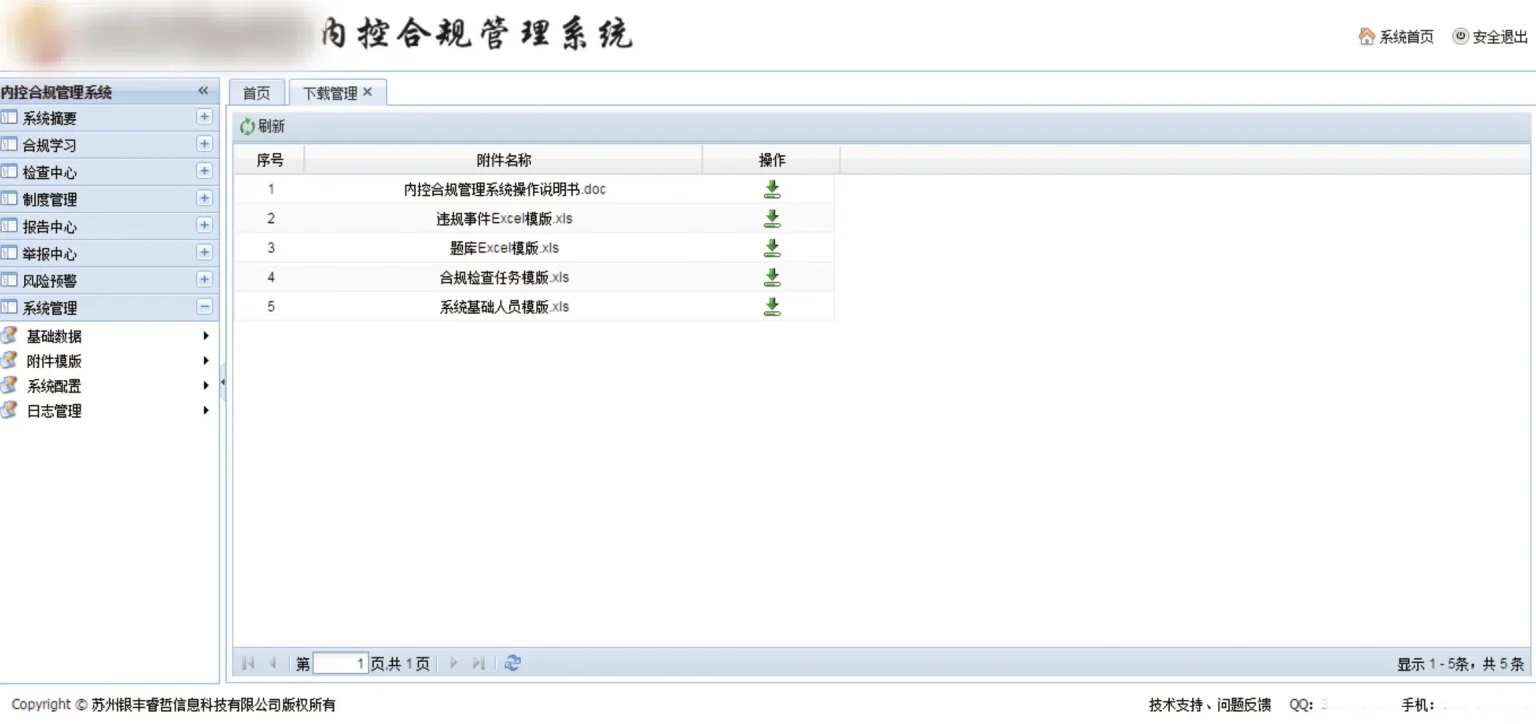Open the 日志管理 menu item
This screenshot has width=1536, height=724.
click(x=55, y=411)
